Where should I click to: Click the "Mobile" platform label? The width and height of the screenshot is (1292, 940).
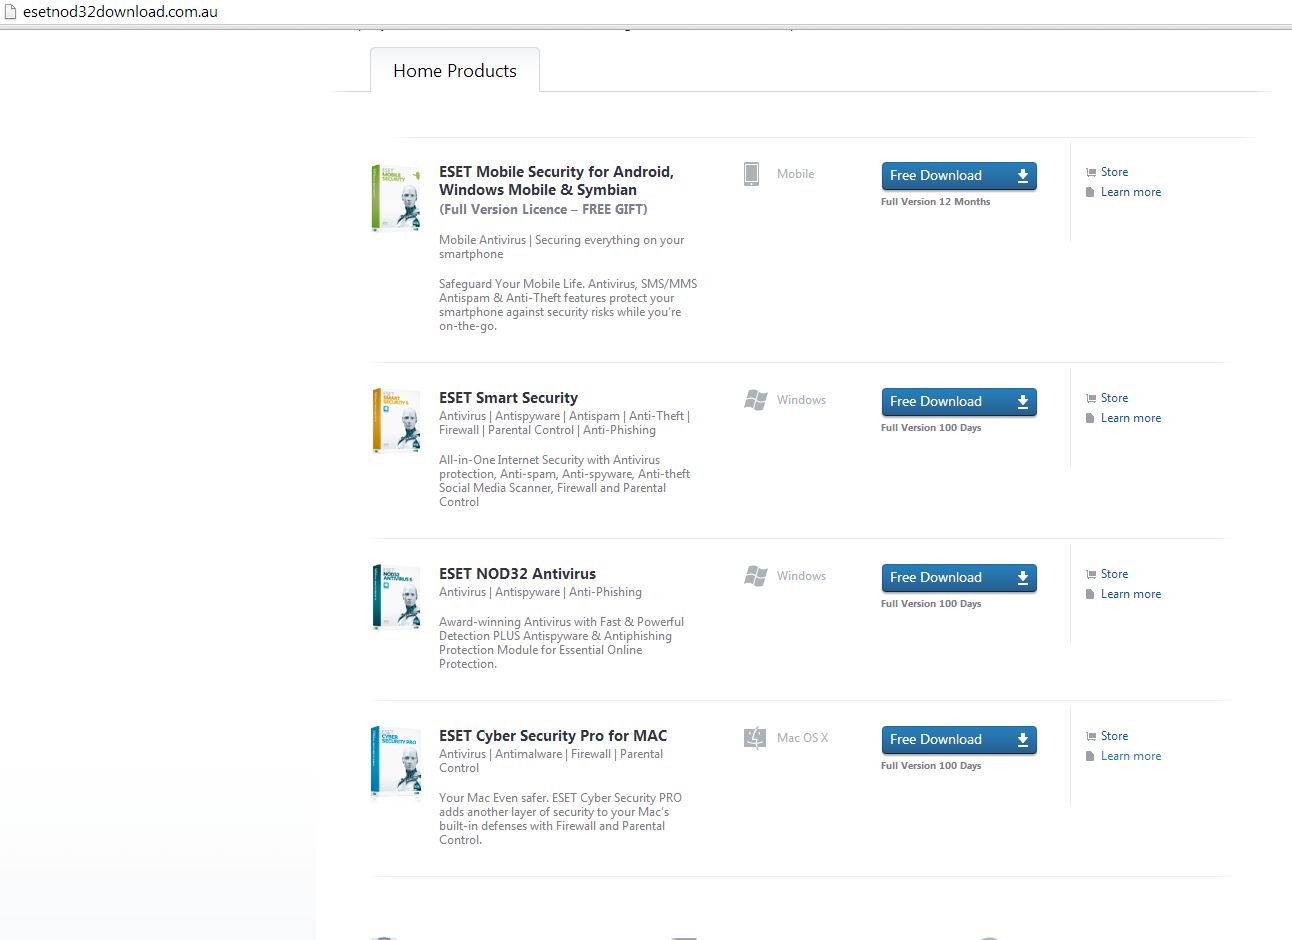[795, 174]
